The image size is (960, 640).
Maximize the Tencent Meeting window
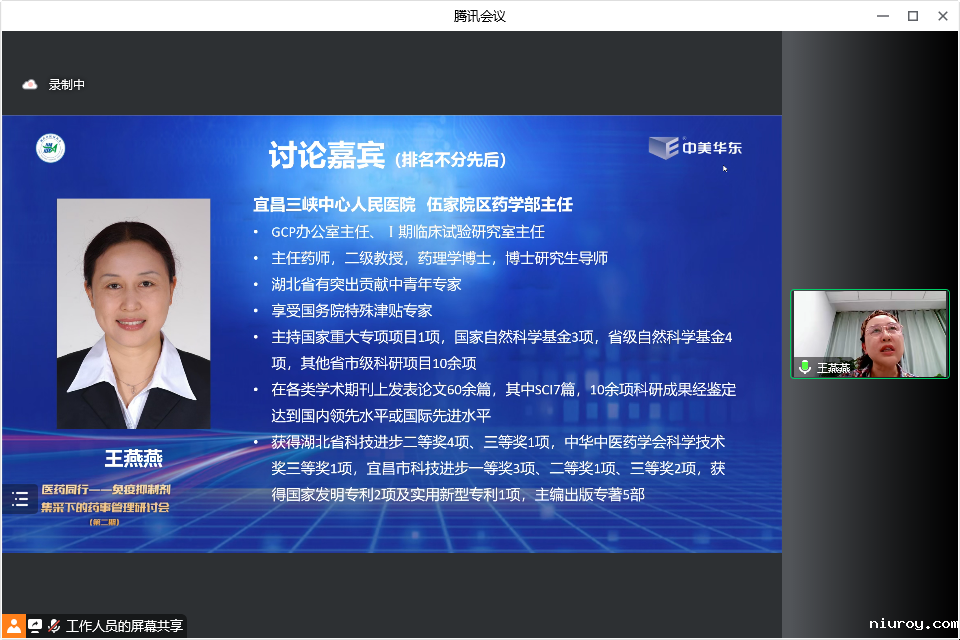point(912,15)
